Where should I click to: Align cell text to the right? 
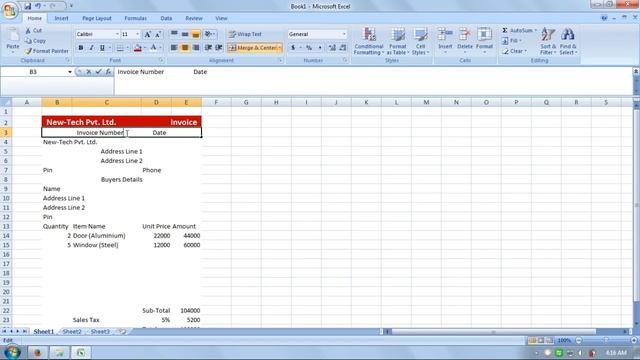click(196, 48)
